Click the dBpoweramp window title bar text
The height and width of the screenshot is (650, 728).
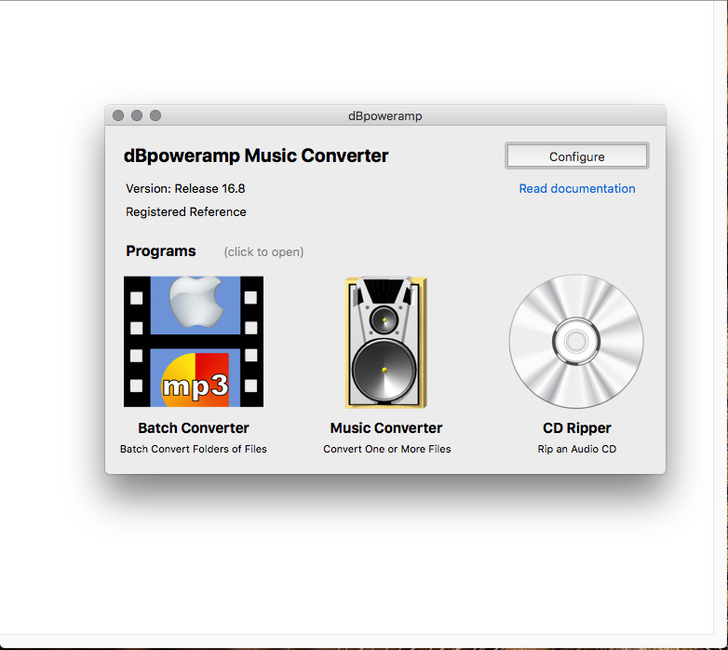click(385, 116)
